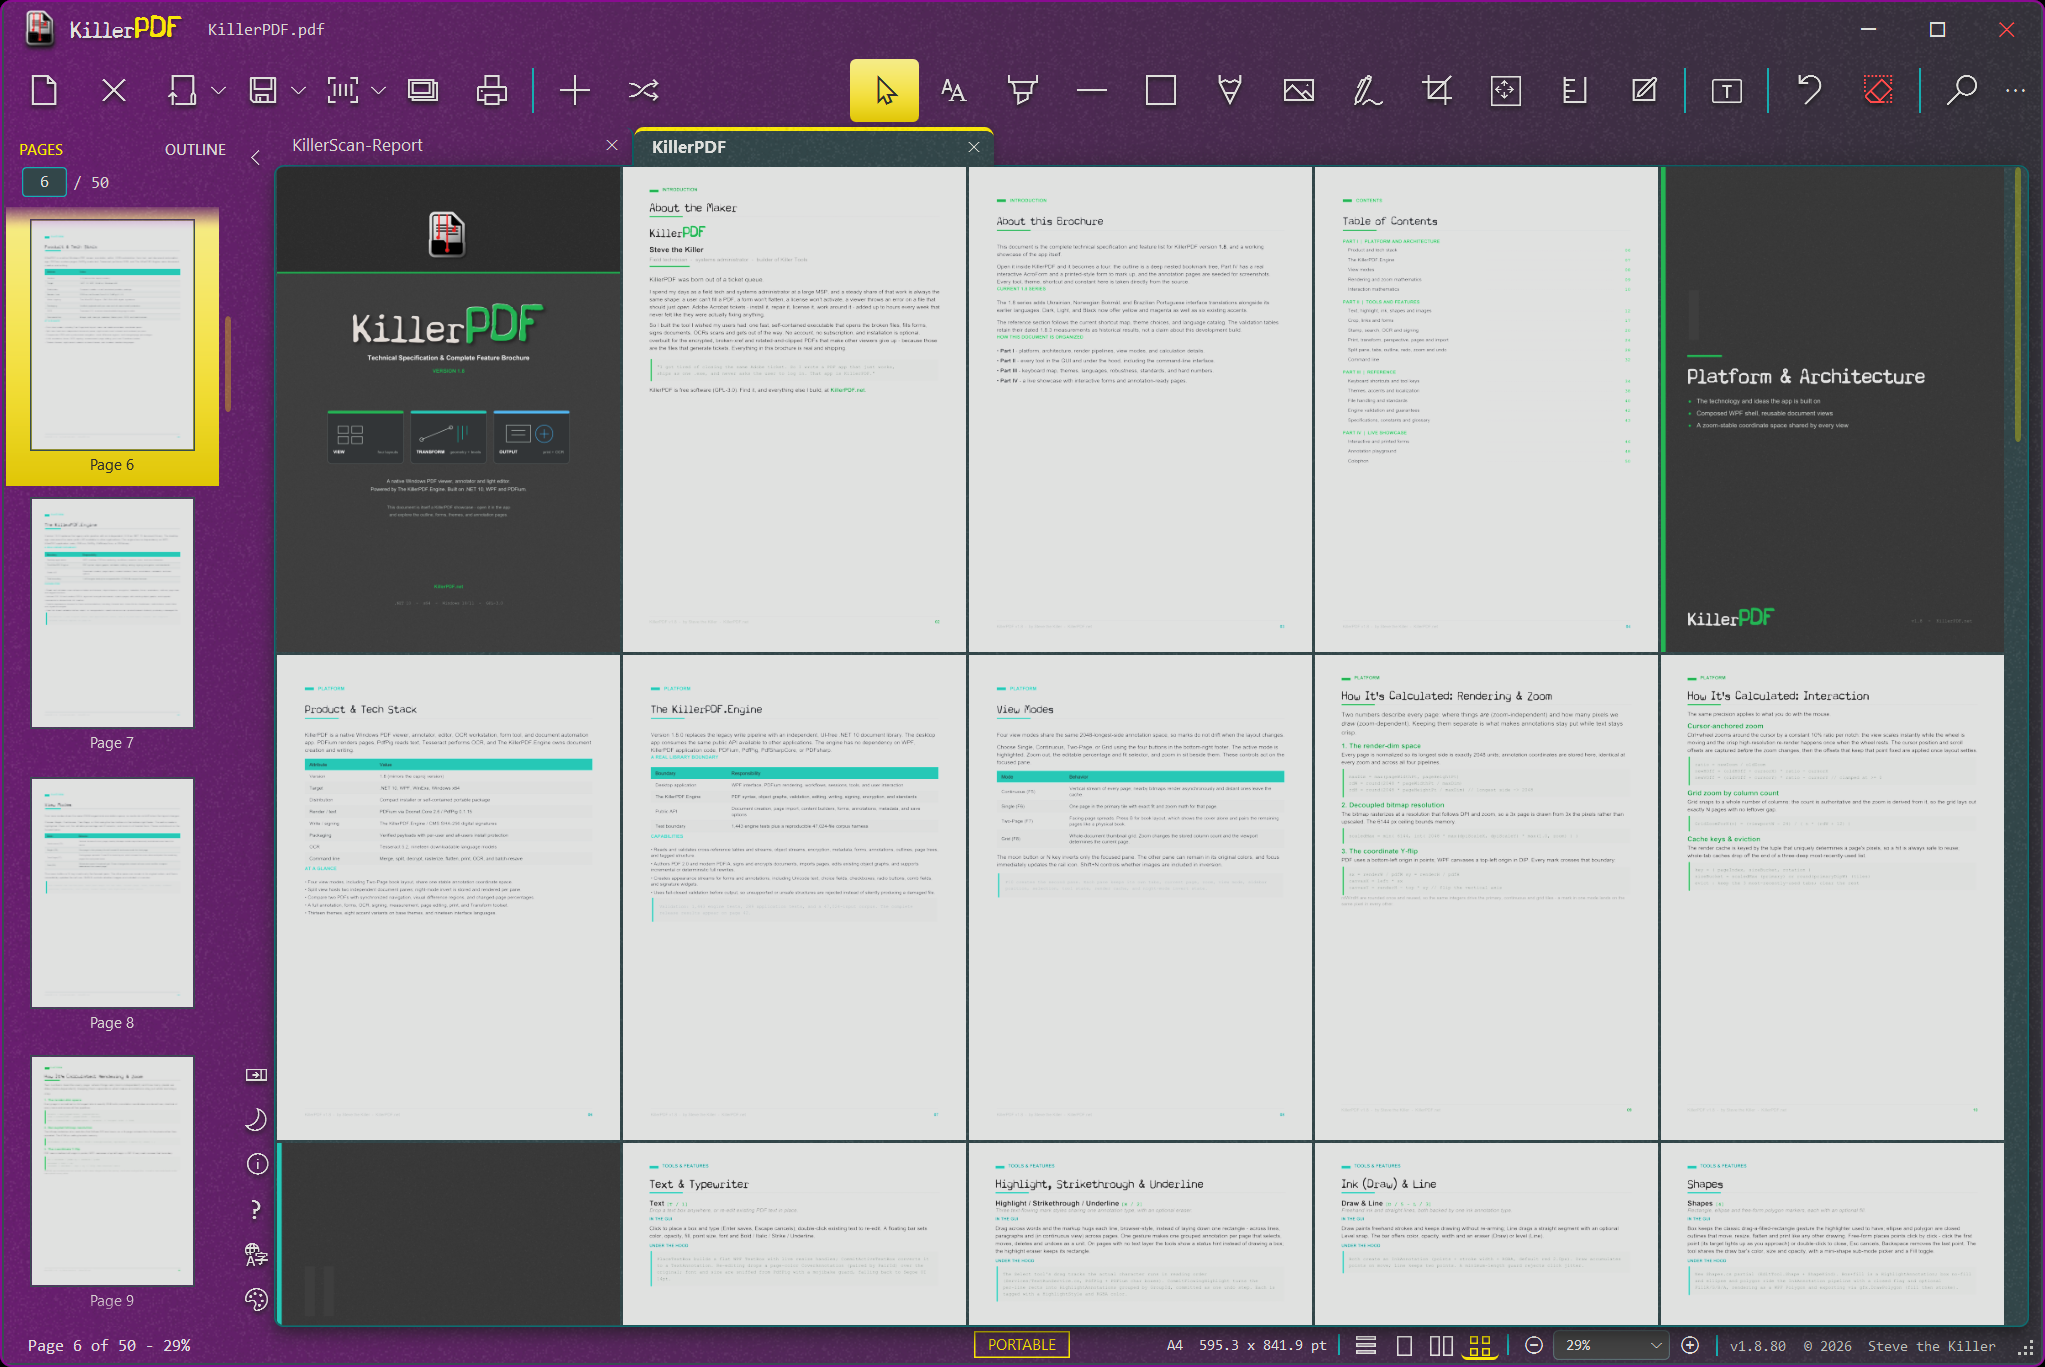
Task: Expand the open file dropdown arrow
Action: [x=218, y=91]
